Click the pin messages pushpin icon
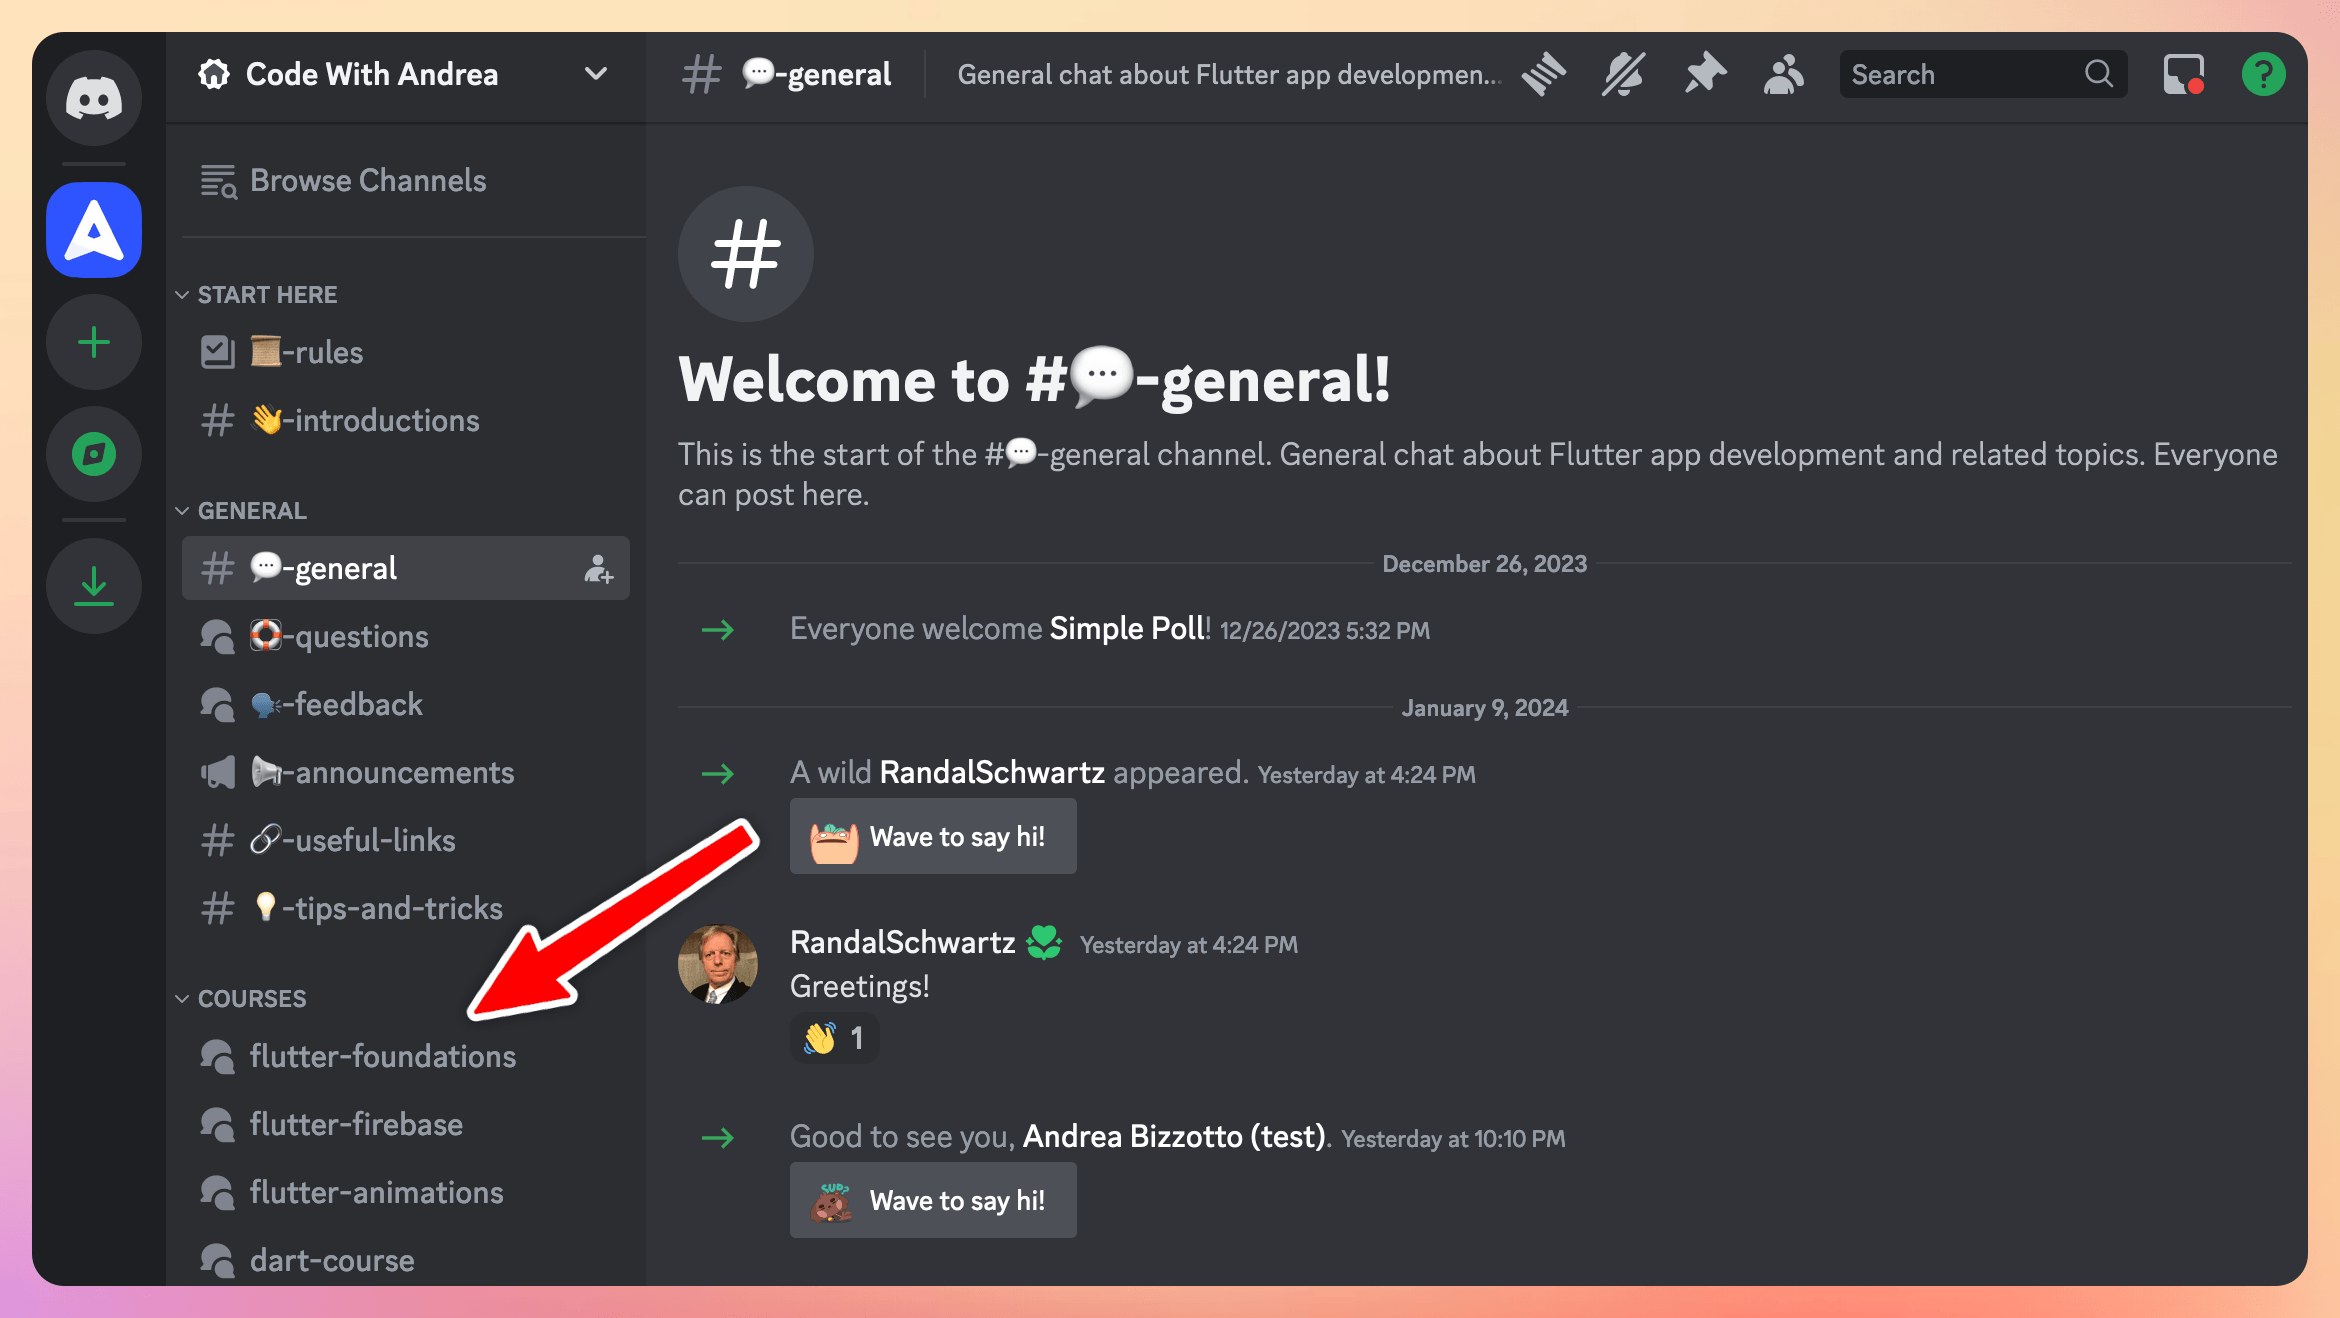The height and width of the screenshot is (1318, 2340). (1704, 74)
